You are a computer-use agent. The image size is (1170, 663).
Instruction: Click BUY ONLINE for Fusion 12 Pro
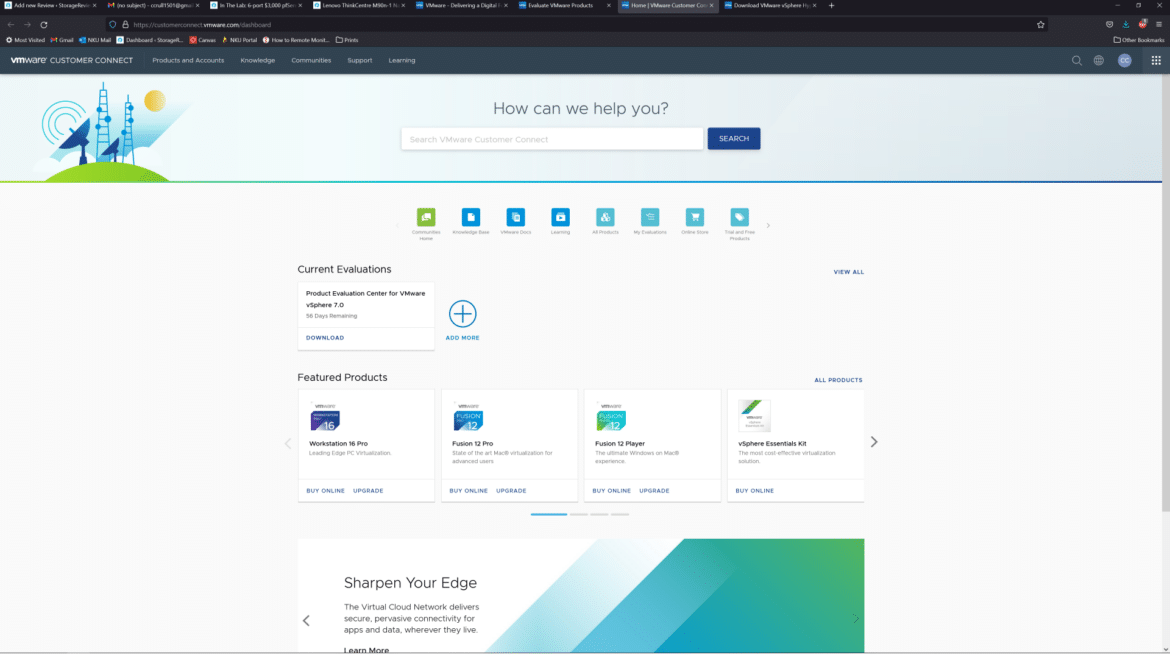(x=469, y=491)
